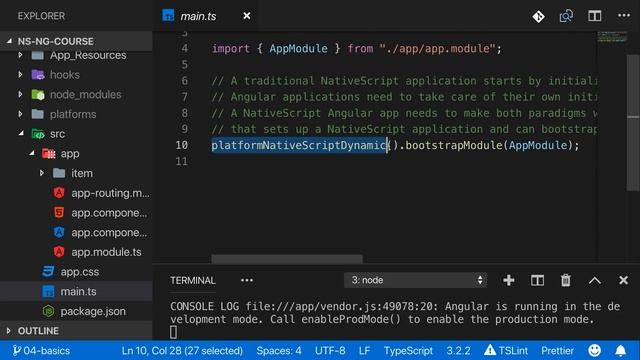
Task: Collapse the app folder arrow
Action: pos(32,153)
